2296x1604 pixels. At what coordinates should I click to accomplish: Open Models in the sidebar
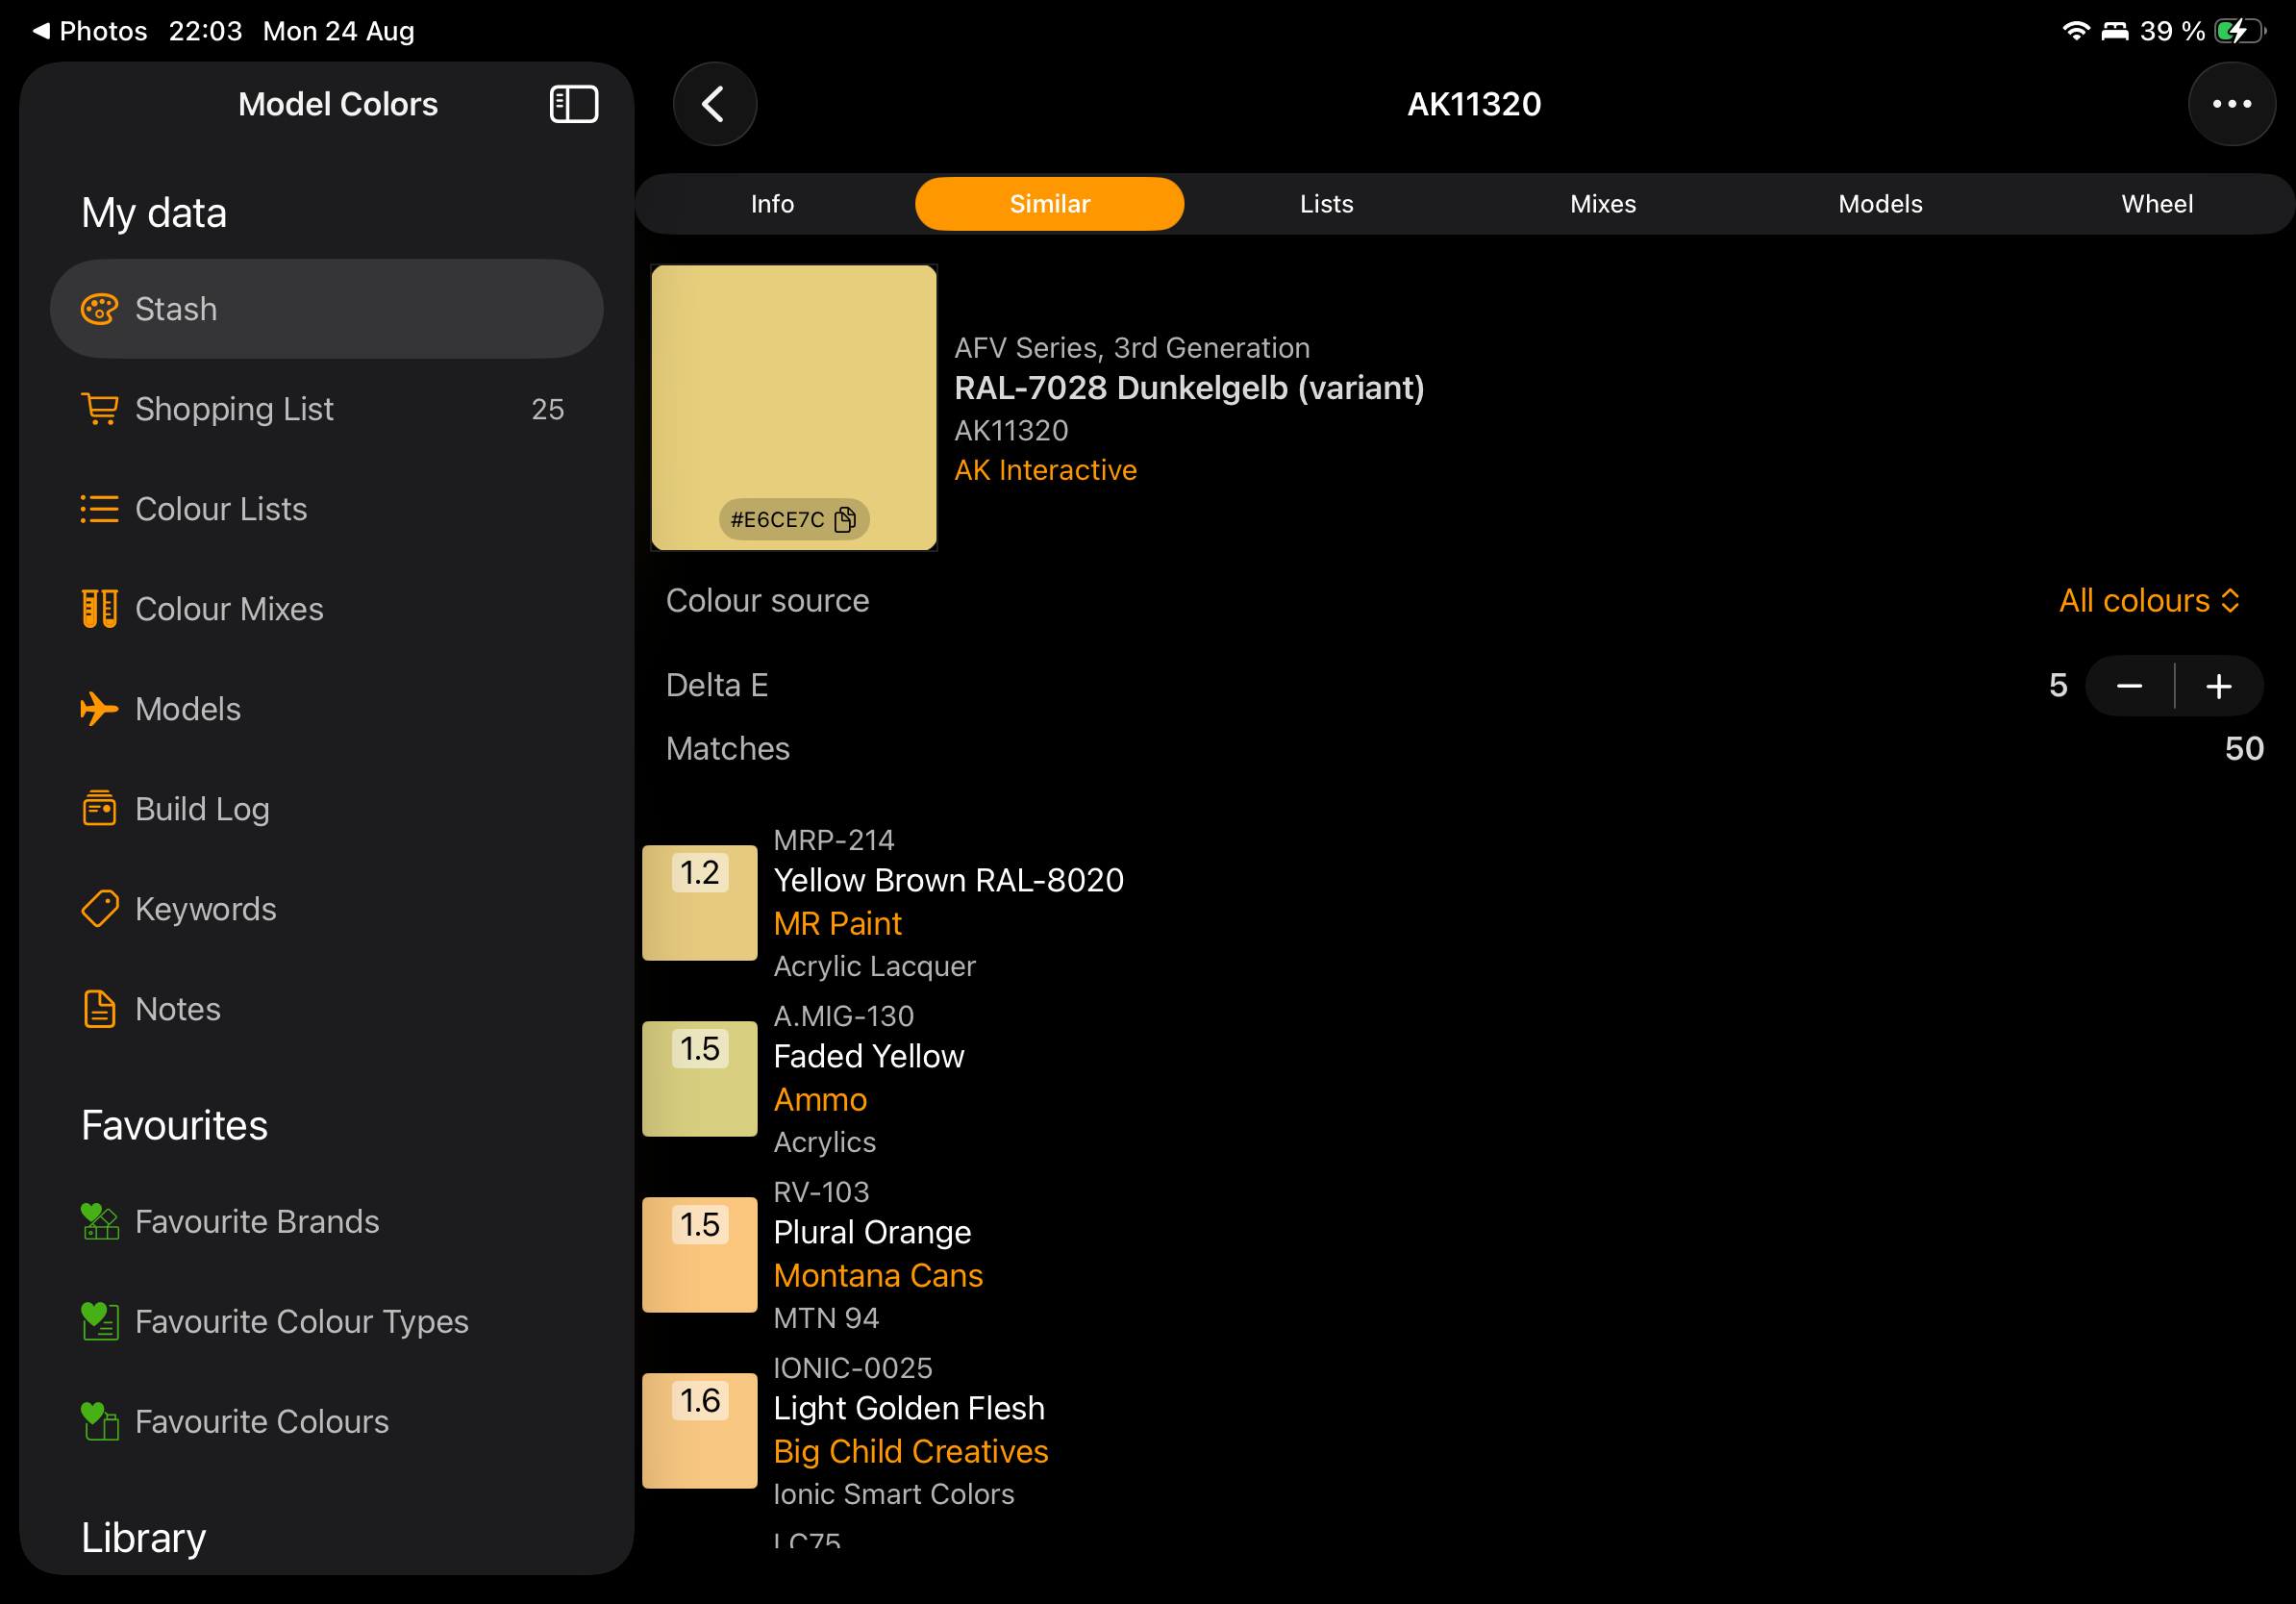(x=327, y=709)
